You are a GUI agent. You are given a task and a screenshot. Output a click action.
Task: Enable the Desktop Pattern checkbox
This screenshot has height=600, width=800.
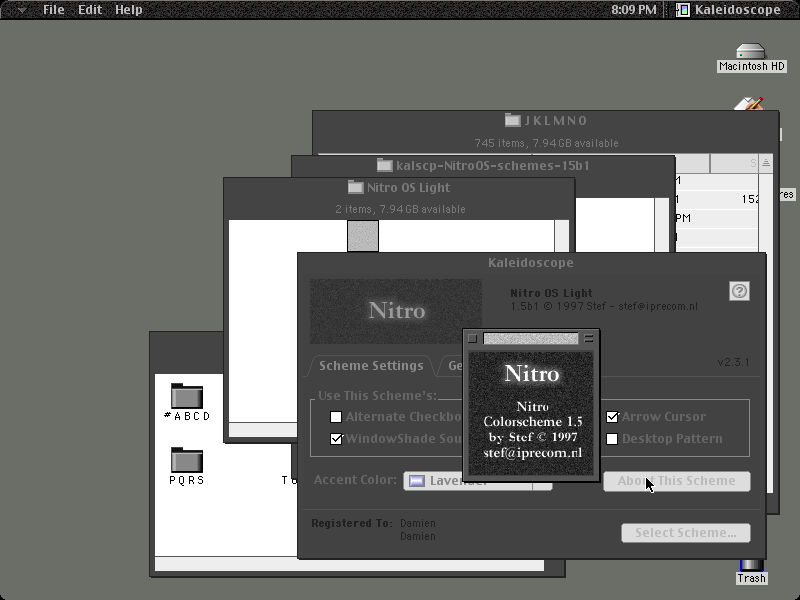[x=612, y=439]
